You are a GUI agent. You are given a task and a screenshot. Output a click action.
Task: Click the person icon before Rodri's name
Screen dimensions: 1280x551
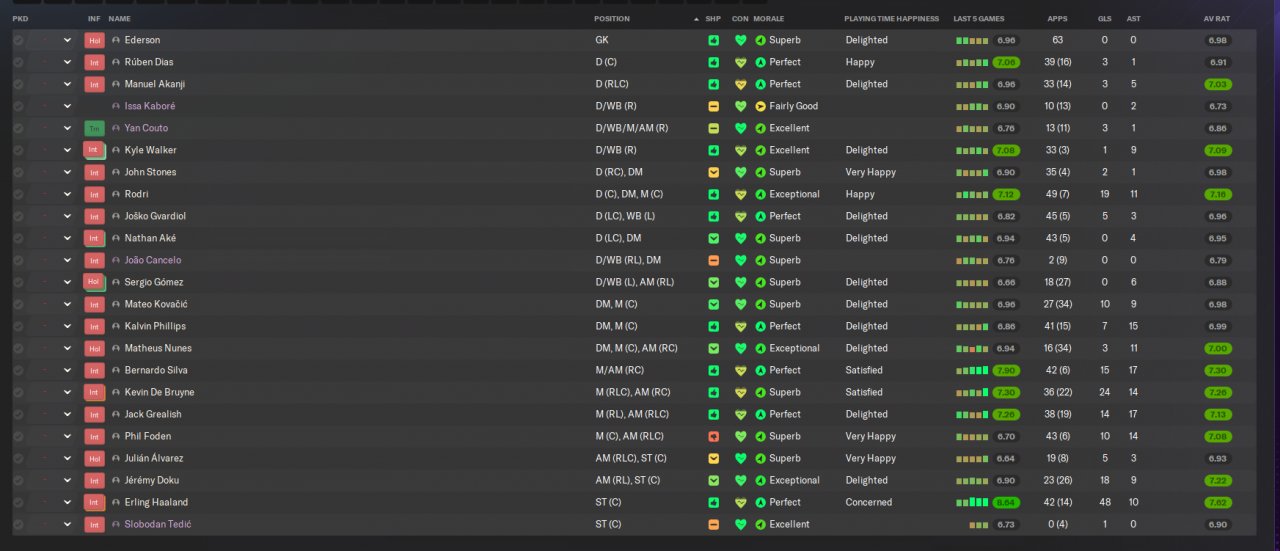pos(116,194)
